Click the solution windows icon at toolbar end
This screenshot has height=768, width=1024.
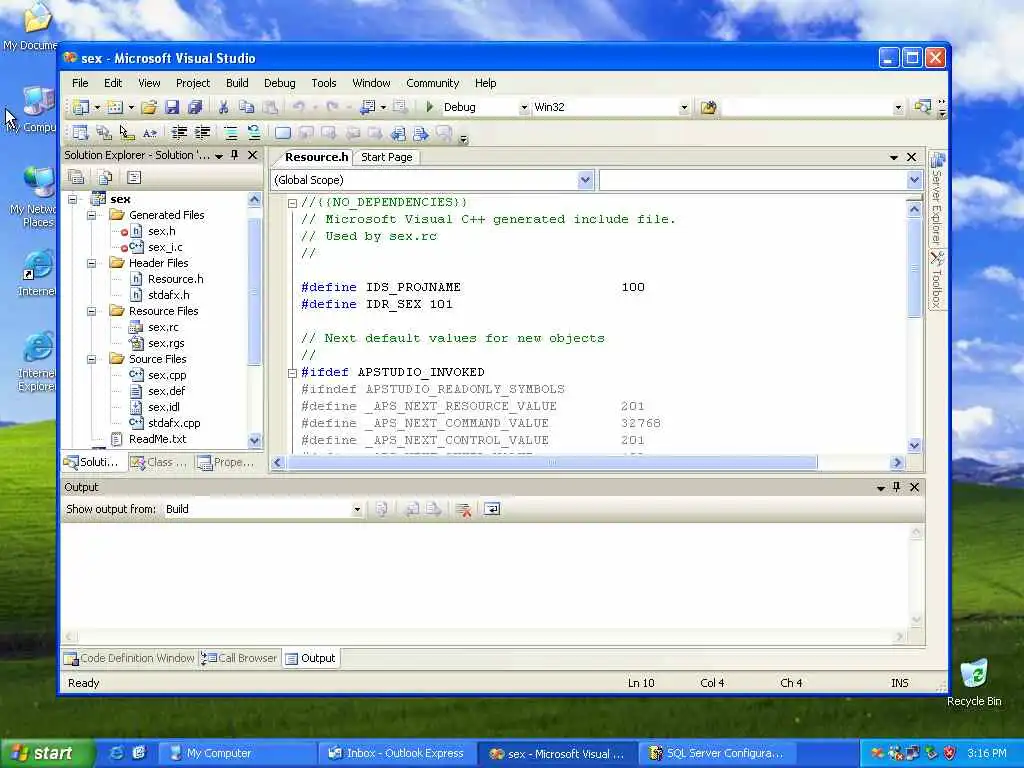click(922, 107)
